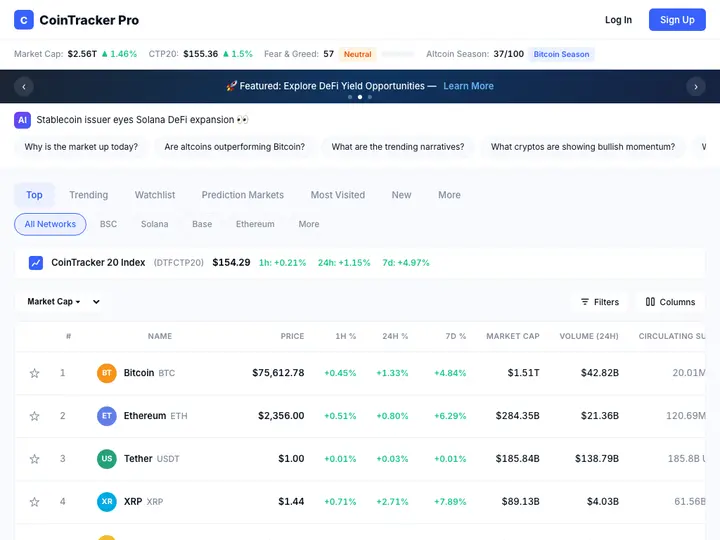
Task: Click the Fear & Greed gauge bar
Action: pyautogui.click(x=398, y=54)
